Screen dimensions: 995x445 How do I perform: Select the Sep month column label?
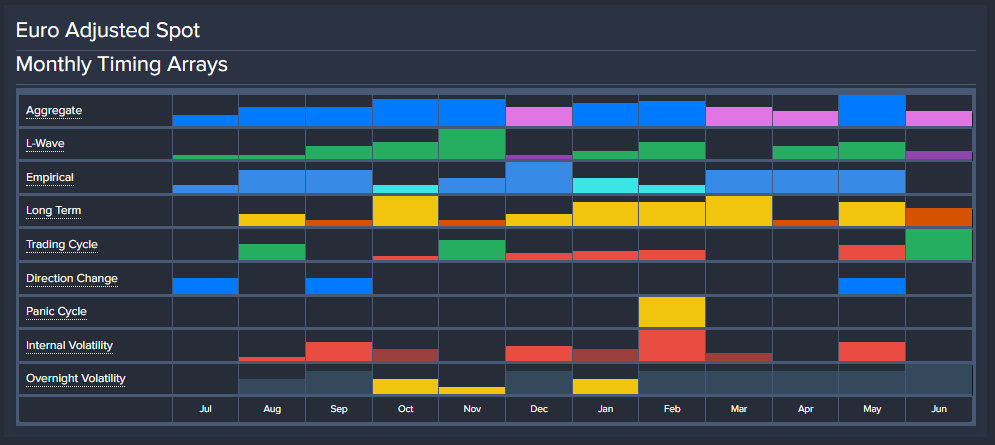click(x=338, y=410)
